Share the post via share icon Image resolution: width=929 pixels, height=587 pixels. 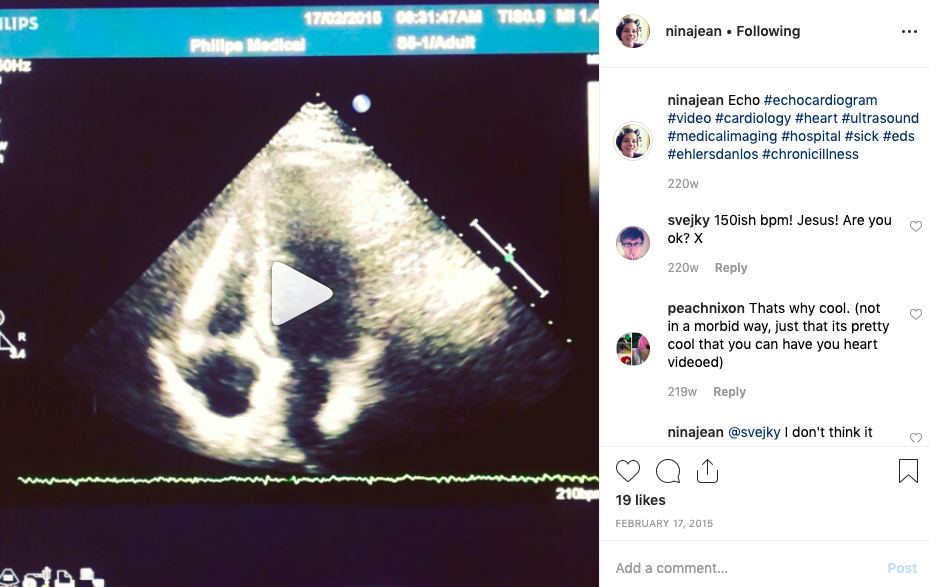click(707, 471)
